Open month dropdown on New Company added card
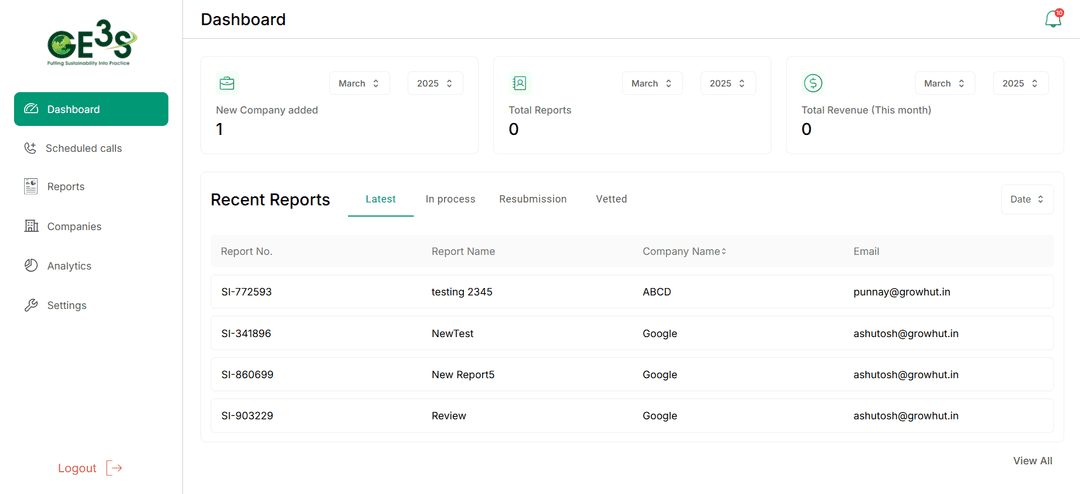Viewport: 1080px width, 494px height. coord(360,83)
